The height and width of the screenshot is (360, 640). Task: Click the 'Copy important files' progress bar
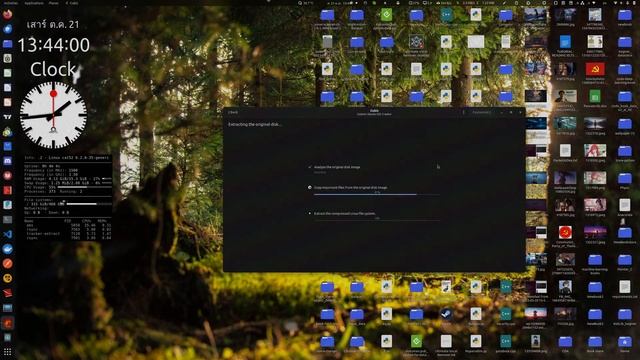377,194
